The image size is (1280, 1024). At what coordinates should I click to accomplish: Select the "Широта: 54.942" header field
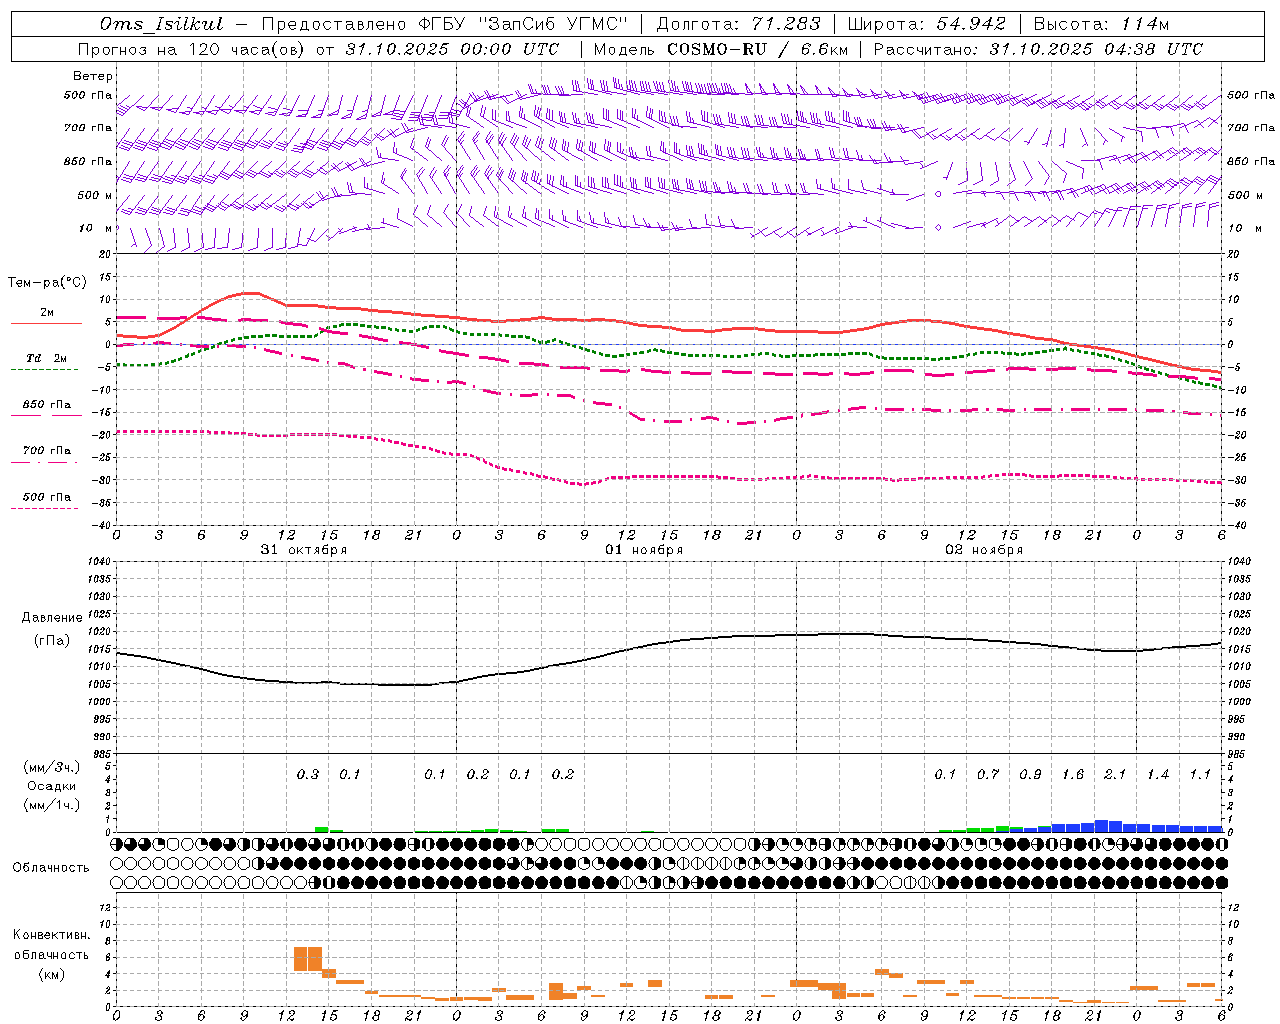(927, 24)
